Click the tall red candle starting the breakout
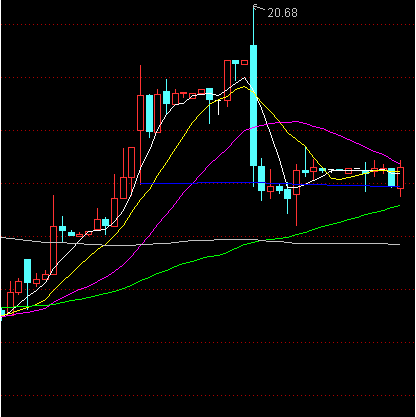 pos(141,113)
